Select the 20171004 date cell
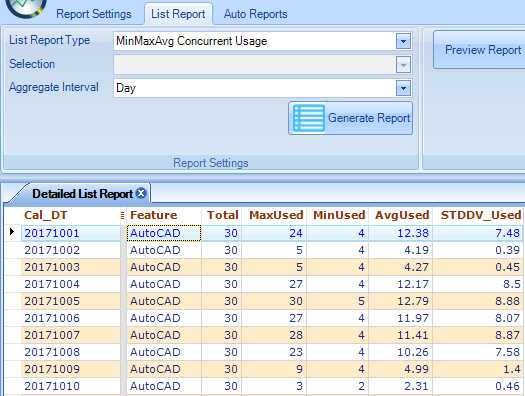Screen dimensions: 525x396 (71, 284)
